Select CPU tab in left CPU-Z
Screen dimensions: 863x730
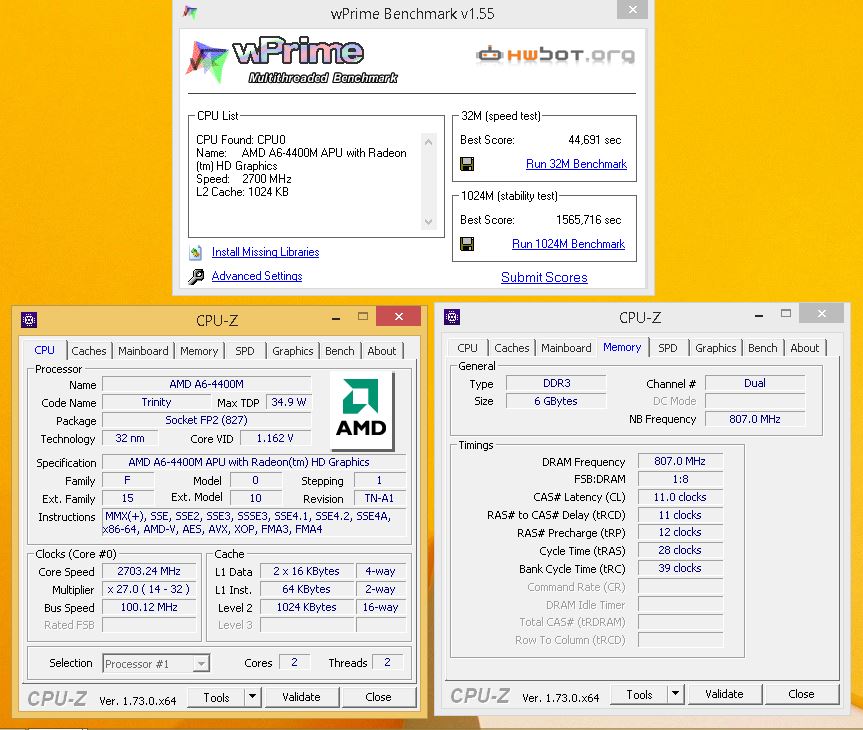coord(45,350)
